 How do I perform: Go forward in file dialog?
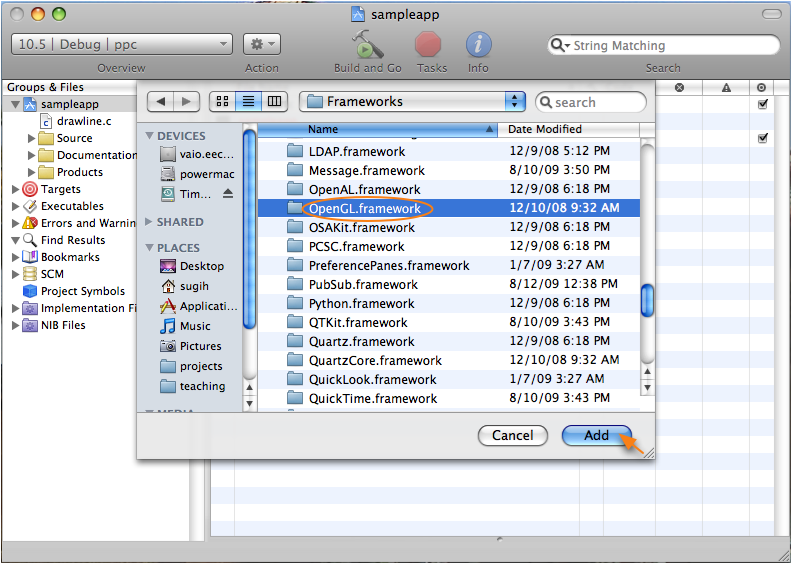coord(186,101)
